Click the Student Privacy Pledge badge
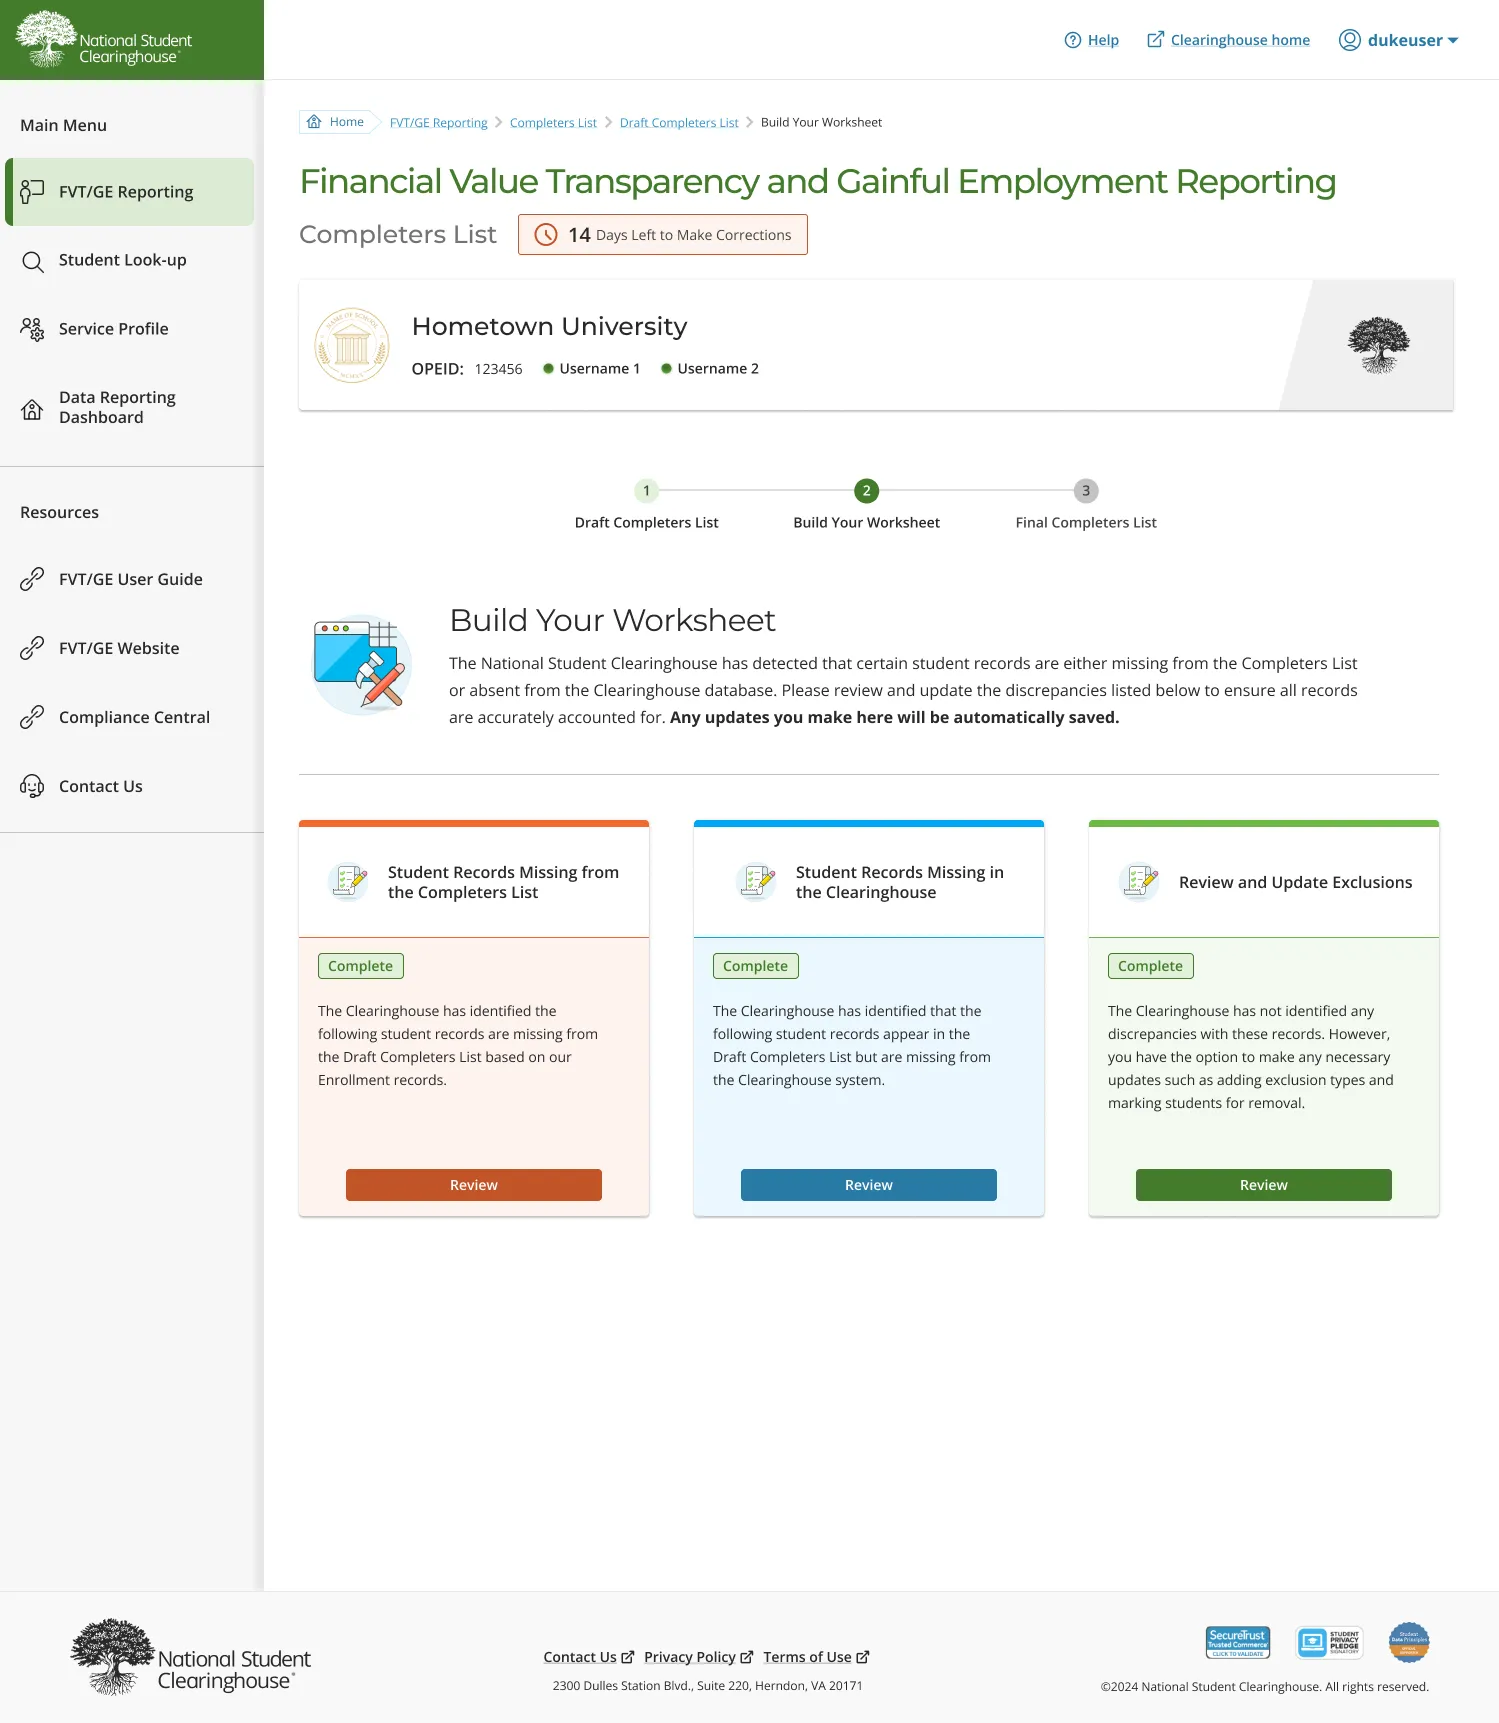Viewport: 1499px width, 1723px height. (x=1329, y=1642)
